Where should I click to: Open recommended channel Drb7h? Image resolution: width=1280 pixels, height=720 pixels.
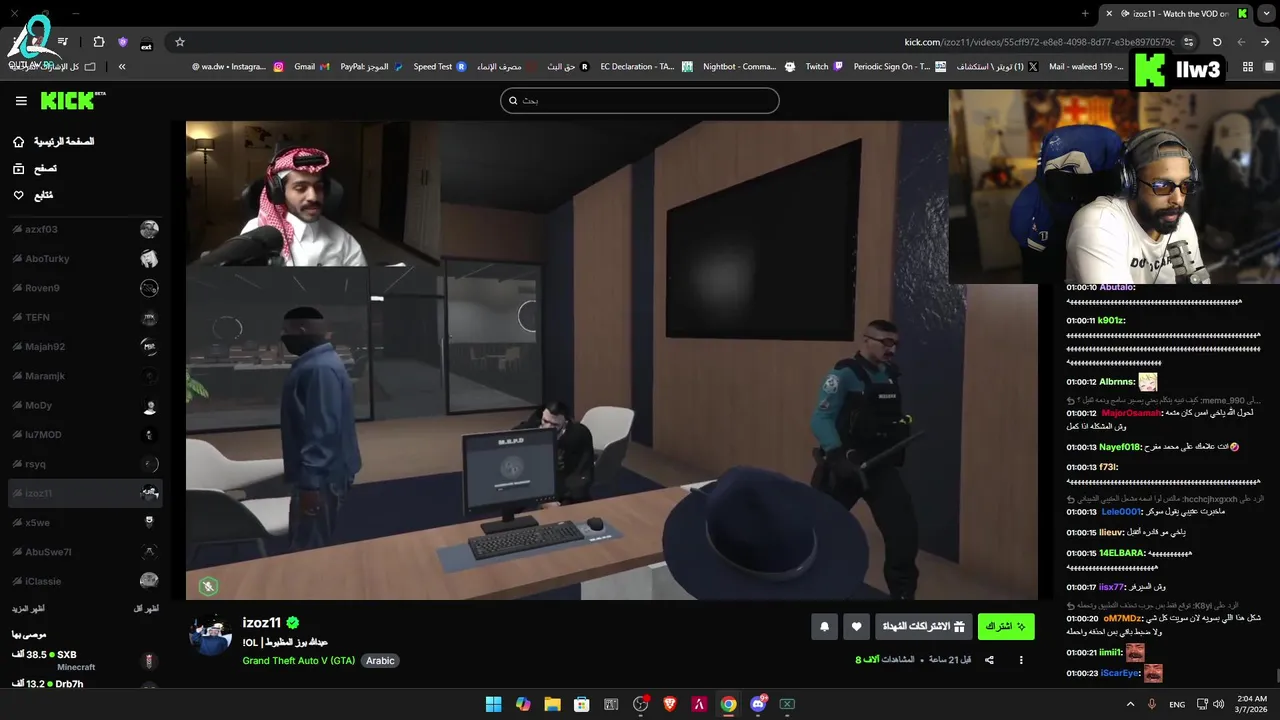click(85, 684)
